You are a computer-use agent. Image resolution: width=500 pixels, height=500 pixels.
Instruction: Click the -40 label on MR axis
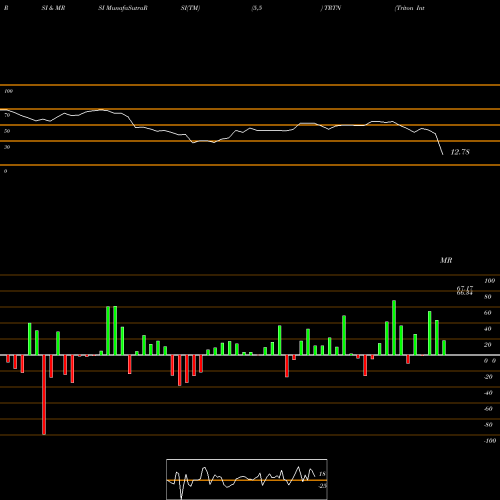coord(488,393)
